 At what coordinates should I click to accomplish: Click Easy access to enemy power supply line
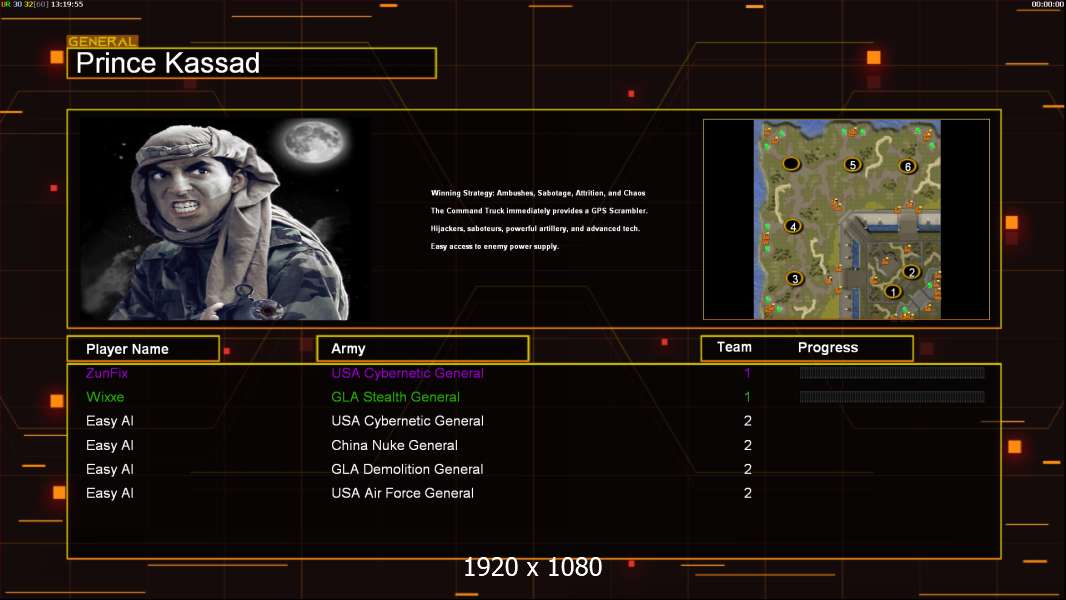494,246
